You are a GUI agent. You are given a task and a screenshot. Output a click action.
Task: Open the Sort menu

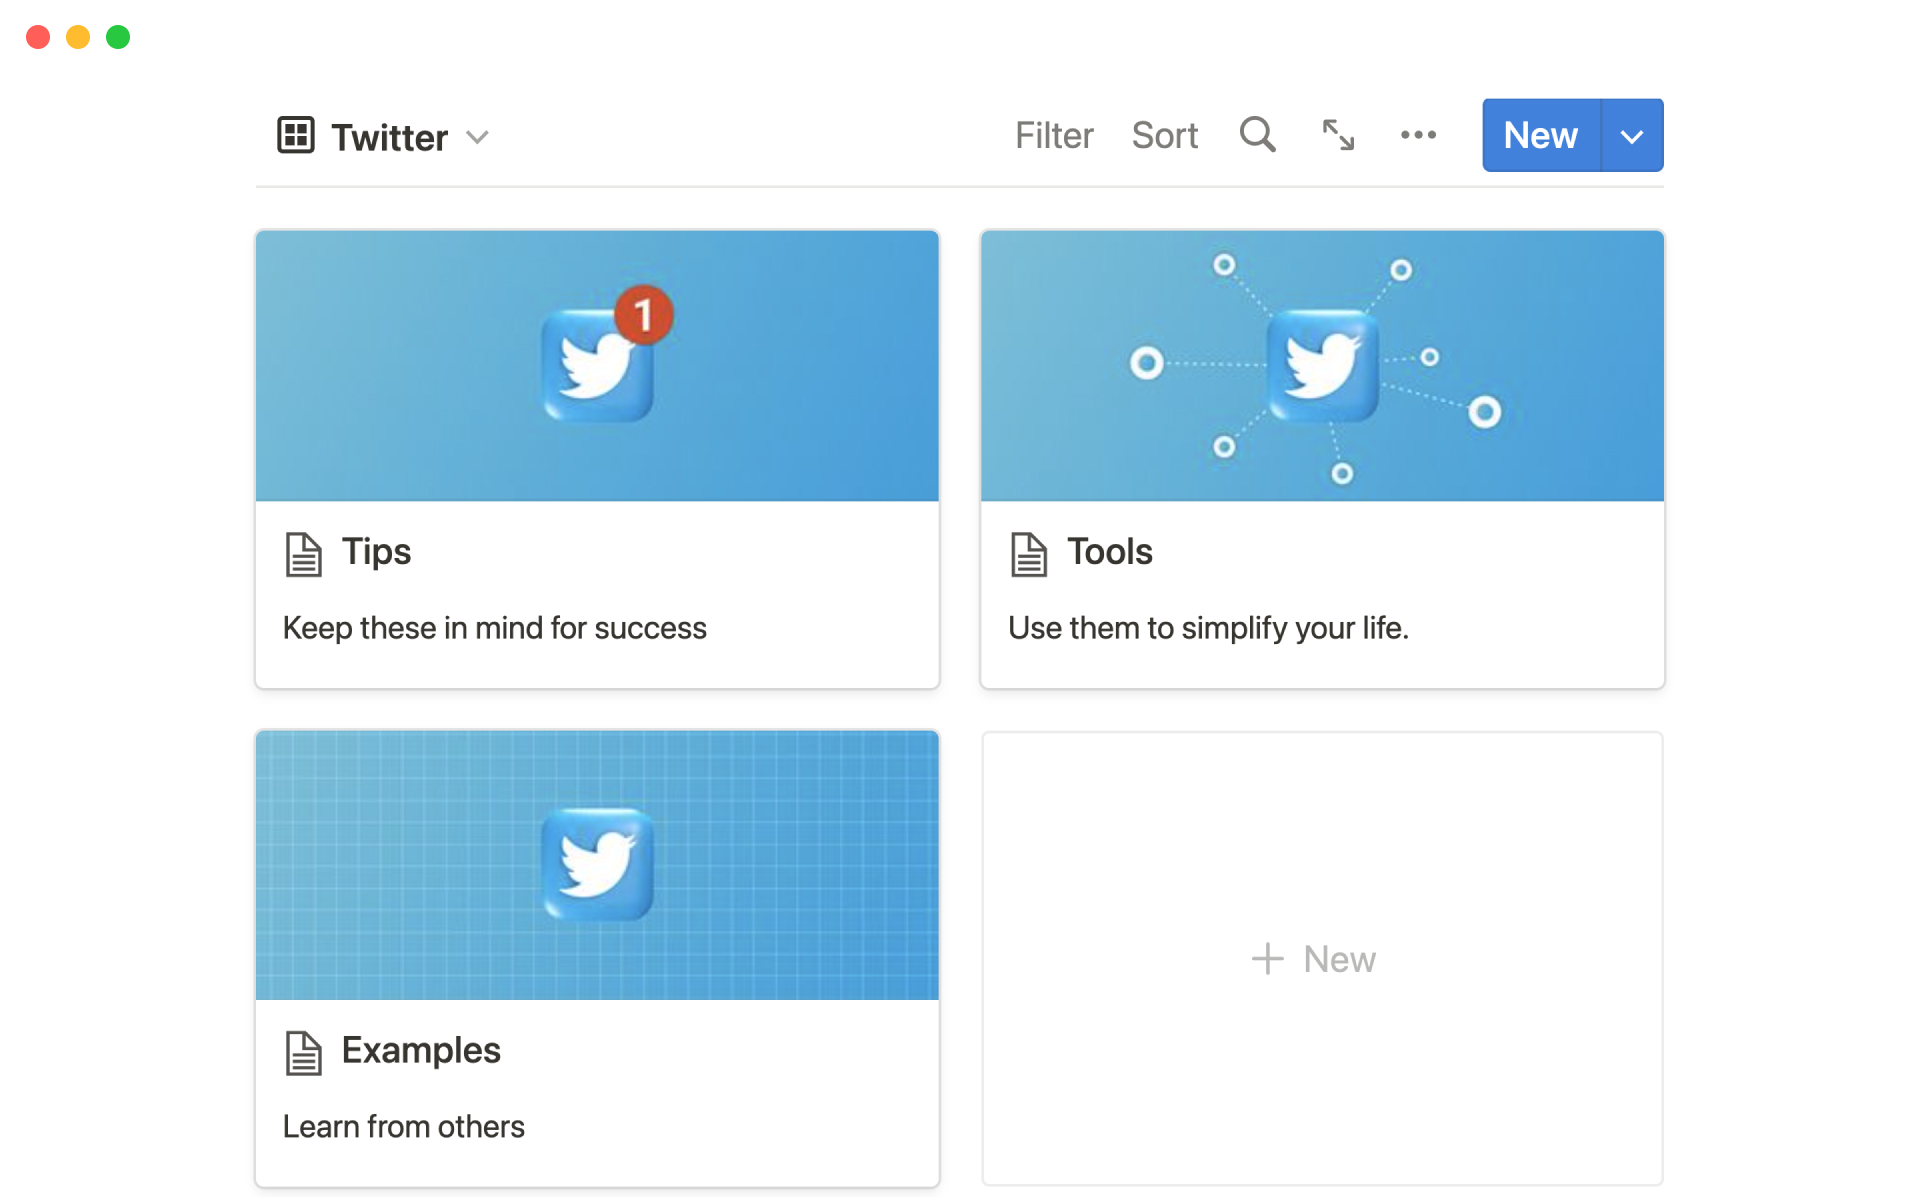pos(1164,135)
